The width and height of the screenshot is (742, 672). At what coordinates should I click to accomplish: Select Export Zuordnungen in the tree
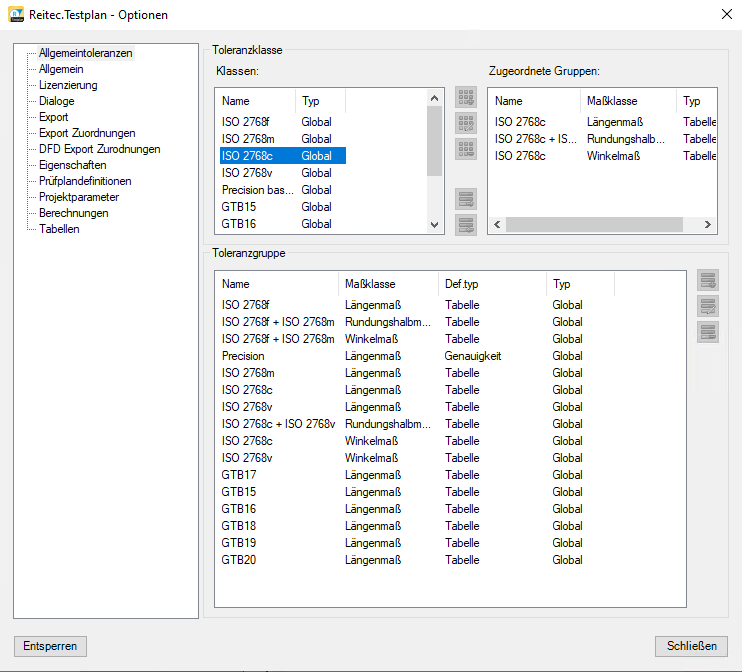(x=87, y=133)
